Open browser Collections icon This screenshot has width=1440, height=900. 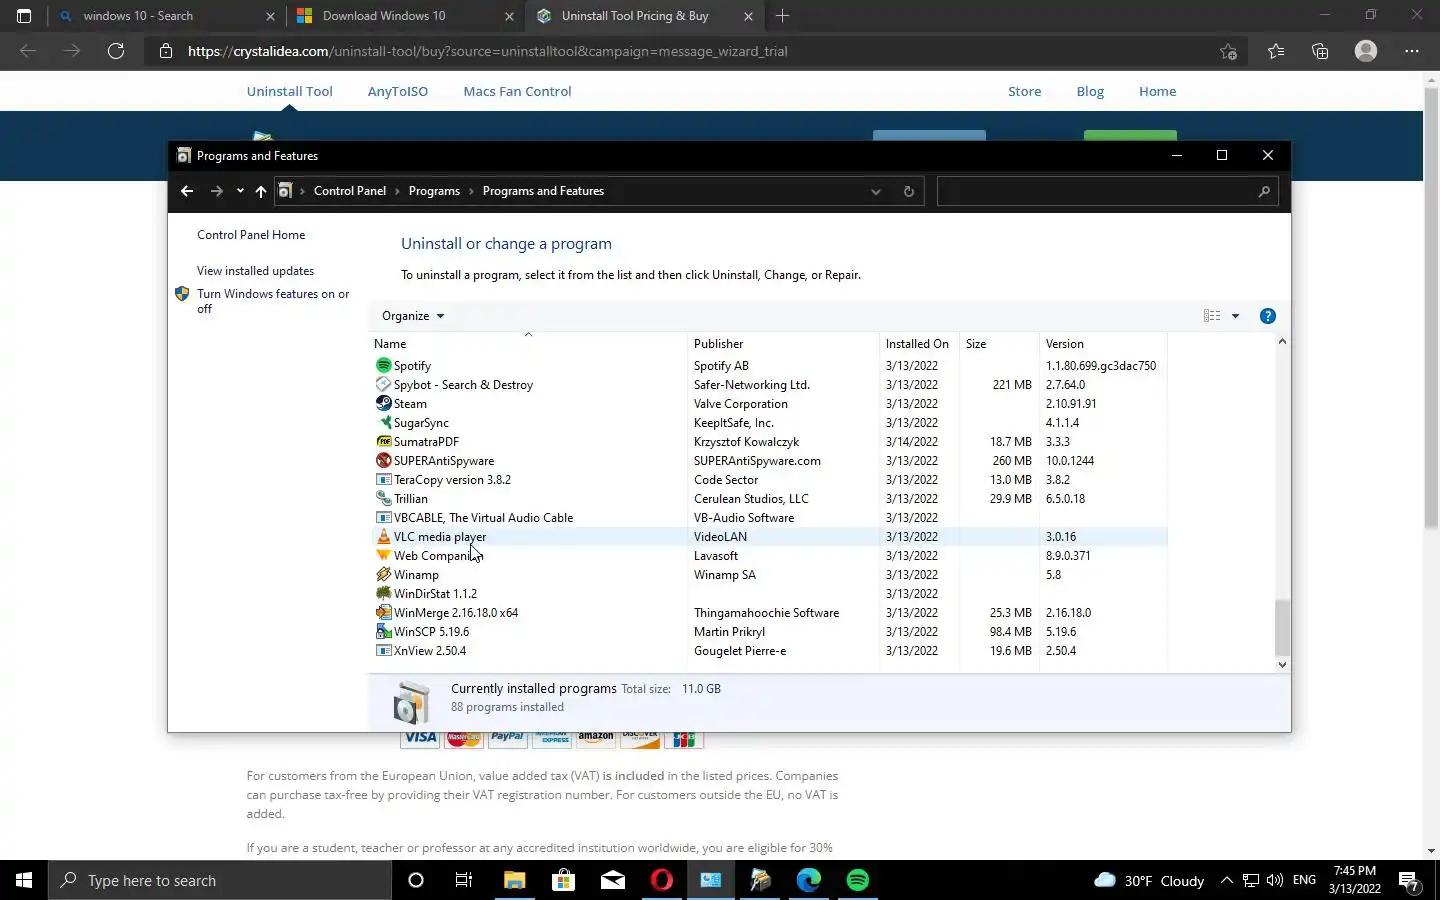tap(1320, 51)
